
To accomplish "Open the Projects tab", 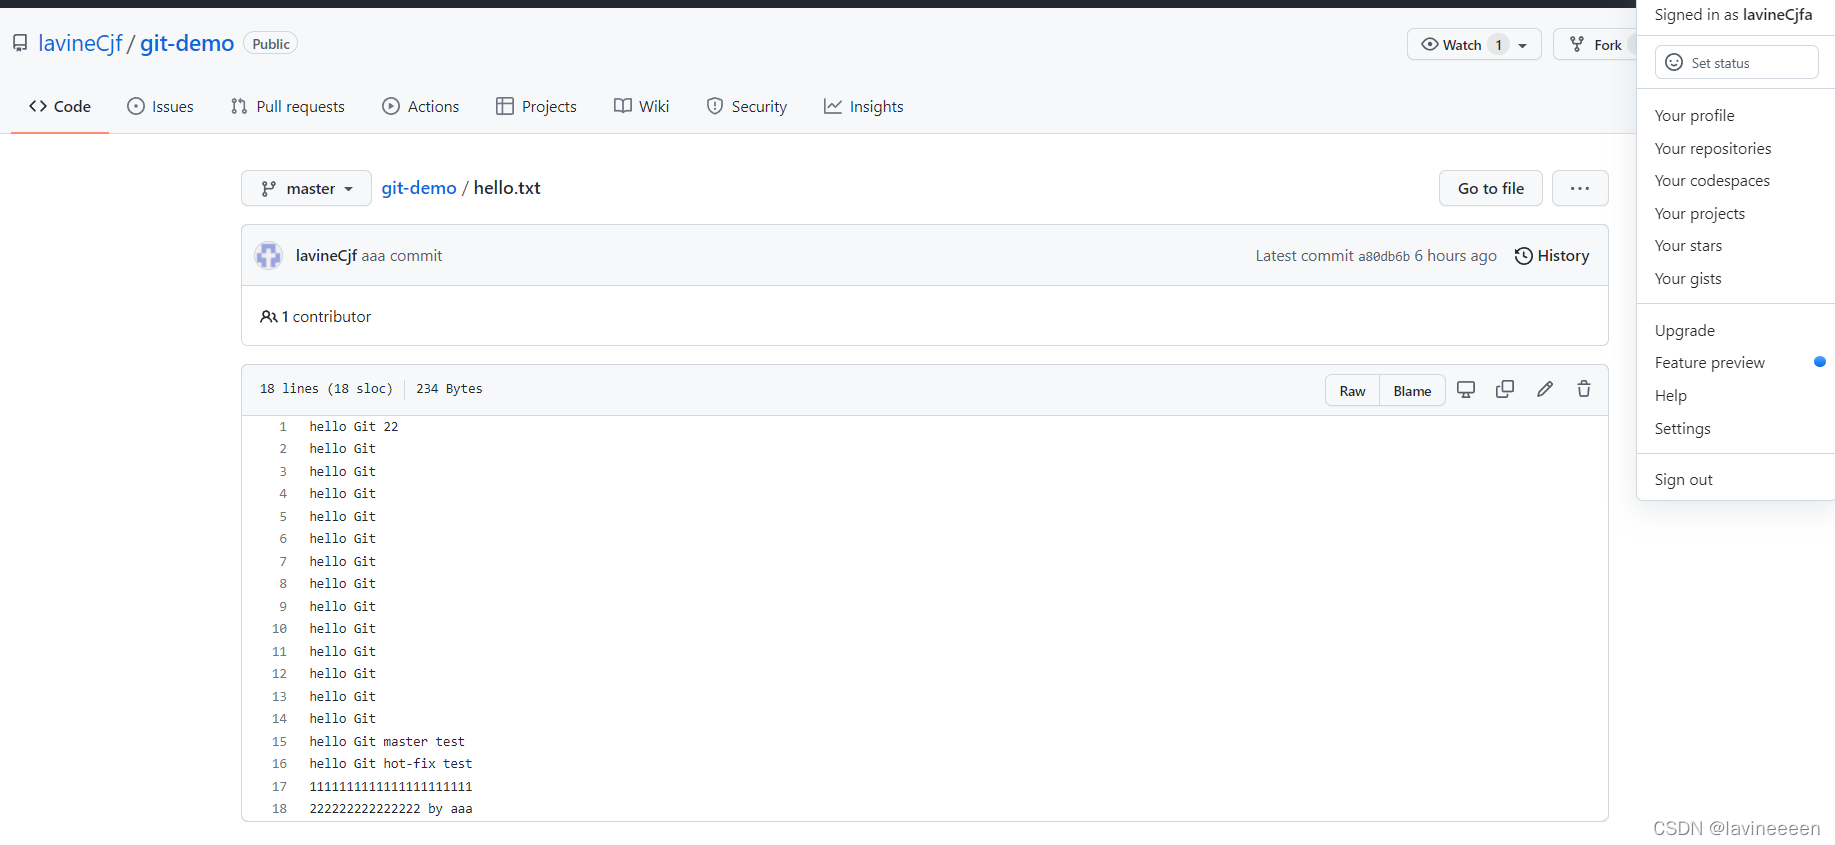I will click(536, 106).
